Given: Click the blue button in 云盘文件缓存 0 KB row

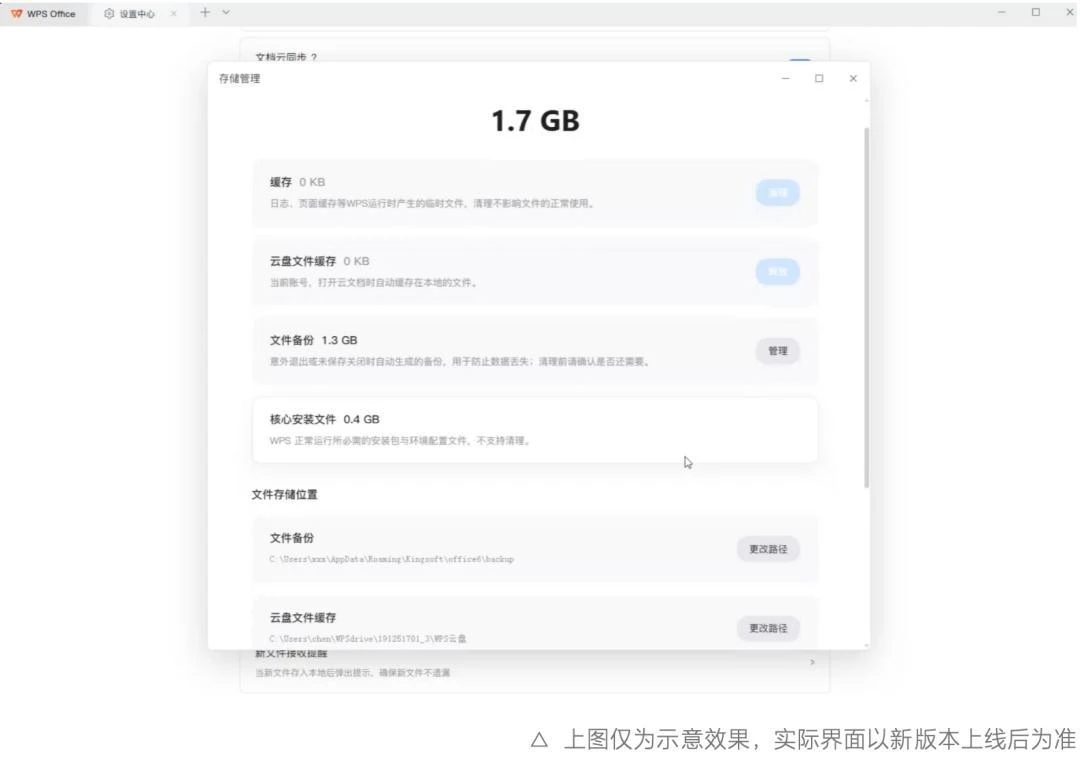Looking at the screenshot, I should coord(778,272).
